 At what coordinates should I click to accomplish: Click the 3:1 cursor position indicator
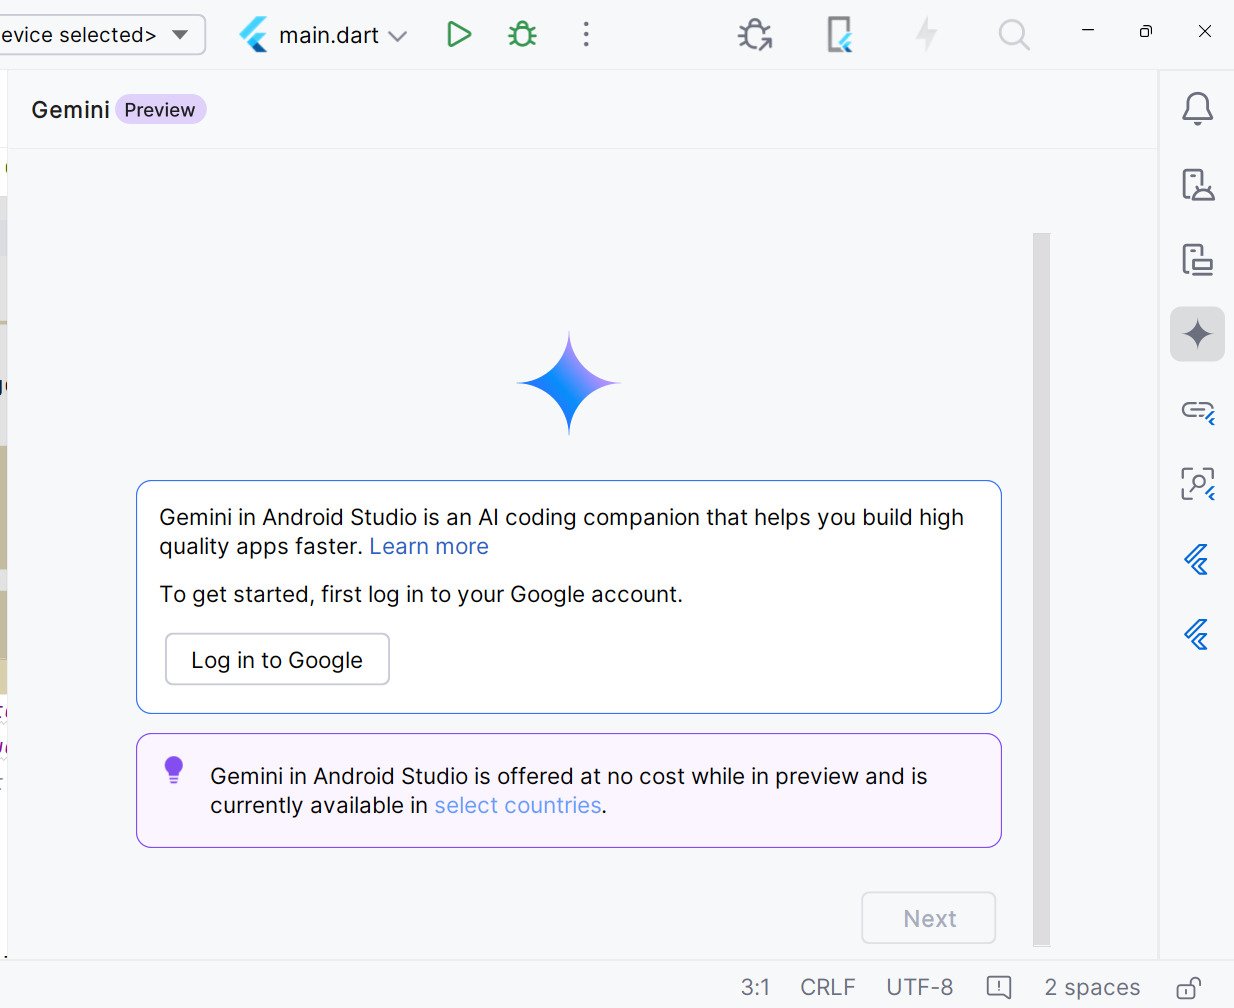coord(755,987)
